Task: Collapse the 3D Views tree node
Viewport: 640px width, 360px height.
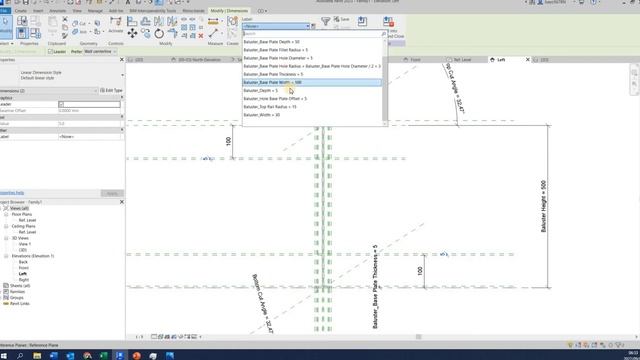Action: click(x=6, y=238)
